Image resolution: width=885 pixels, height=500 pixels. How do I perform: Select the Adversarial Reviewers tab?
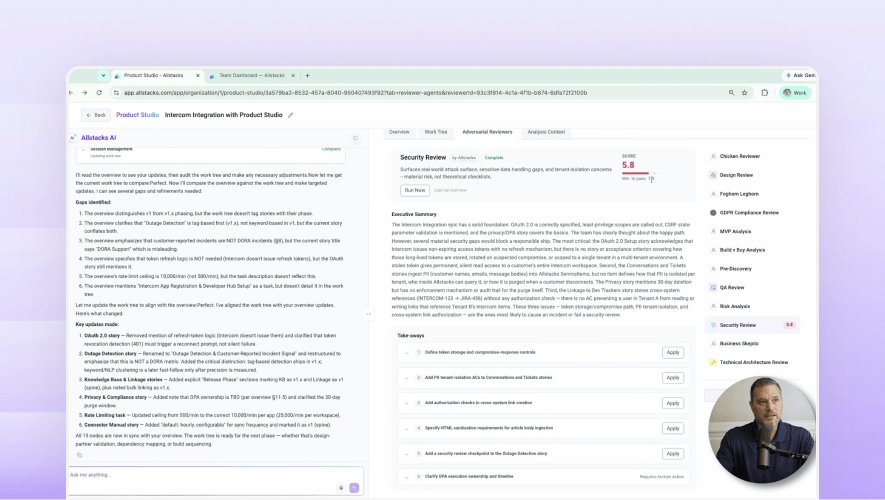[487, 132]
